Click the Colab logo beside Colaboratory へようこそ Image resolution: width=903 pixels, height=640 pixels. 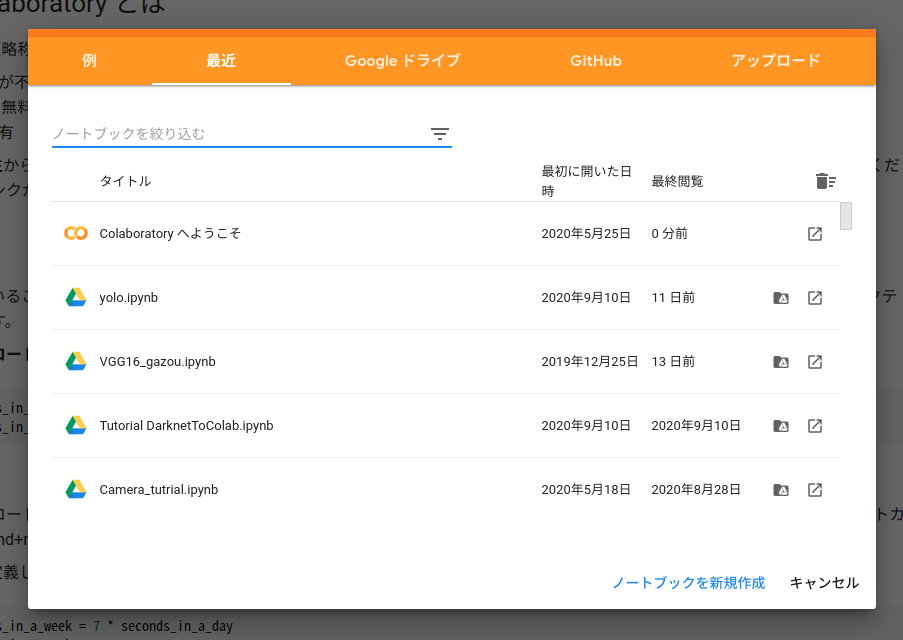coord(75,233)
